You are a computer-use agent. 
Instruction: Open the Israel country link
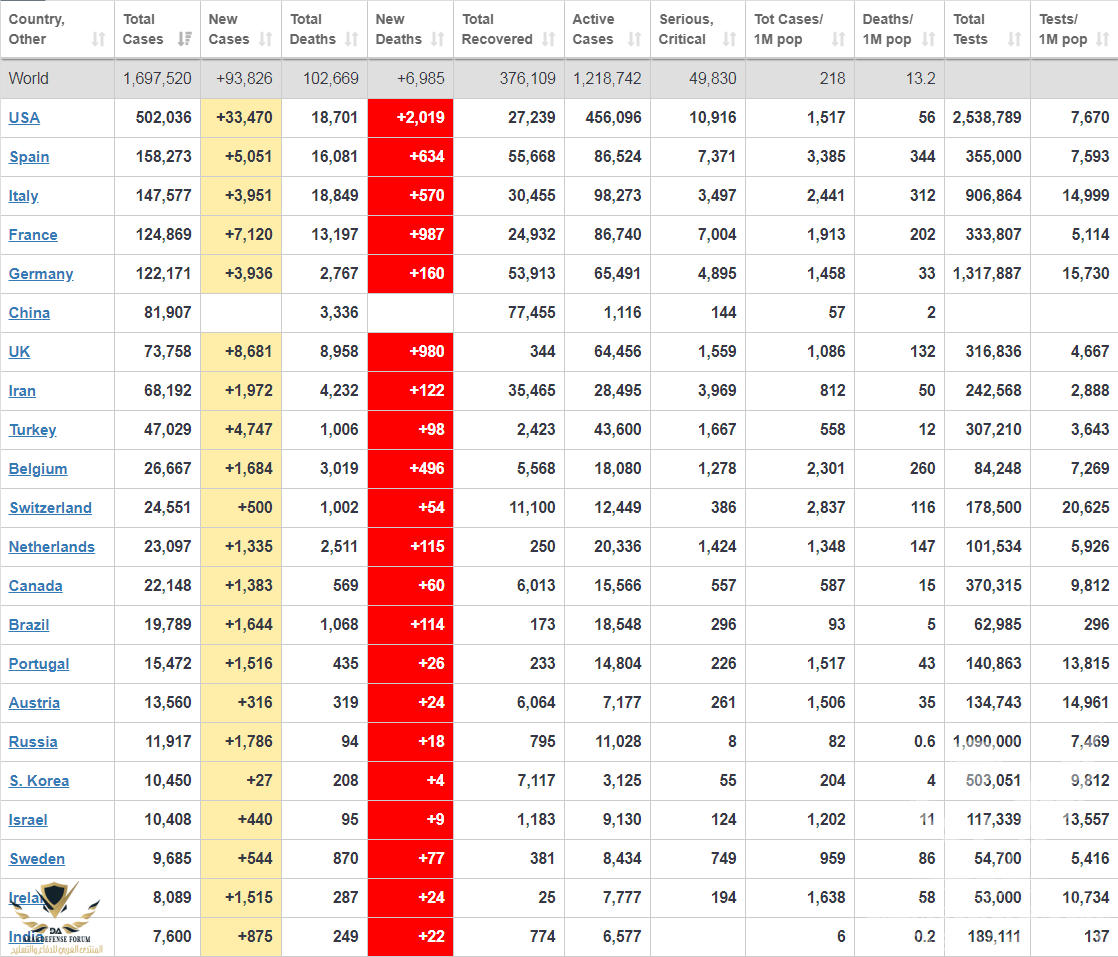point(28,820)
